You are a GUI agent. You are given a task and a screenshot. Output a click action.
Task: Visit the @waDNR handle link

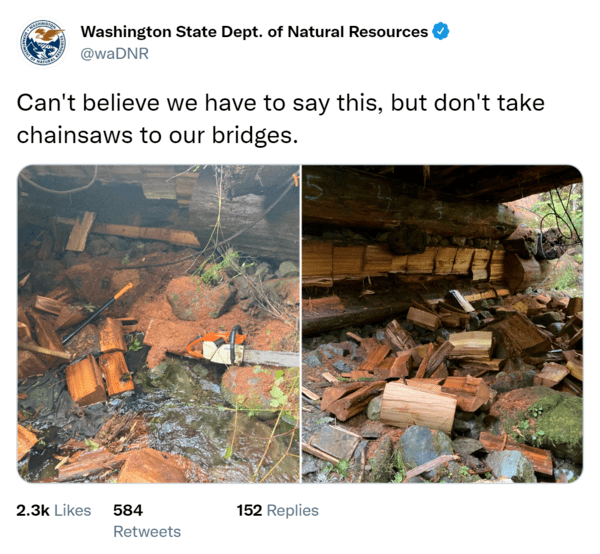point(114,54)
